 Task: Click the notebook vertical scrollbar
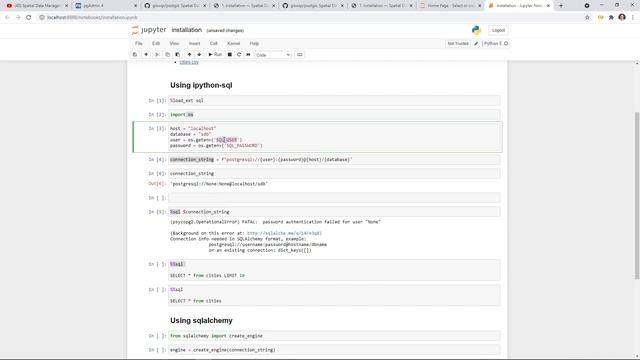coord(637,196)
